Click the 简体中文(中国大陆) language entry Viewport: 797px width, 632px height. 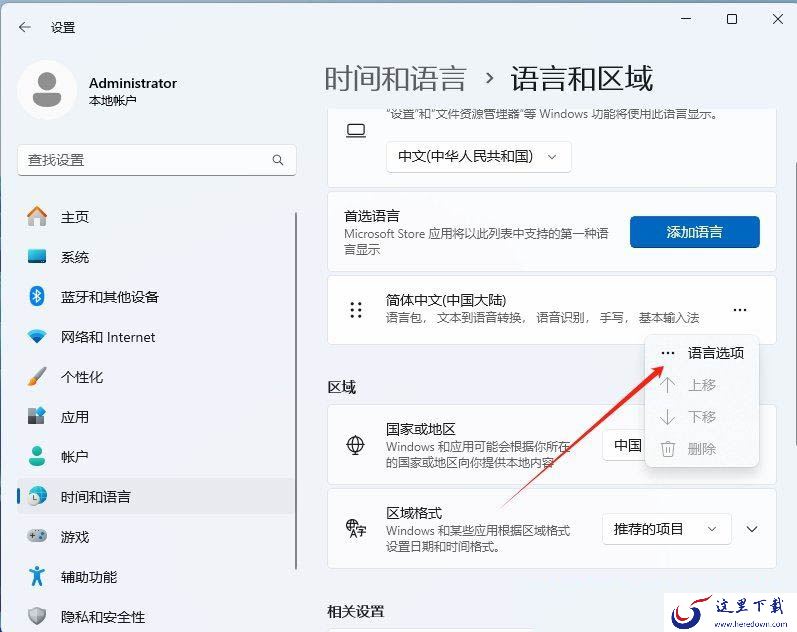pos(552,310)
